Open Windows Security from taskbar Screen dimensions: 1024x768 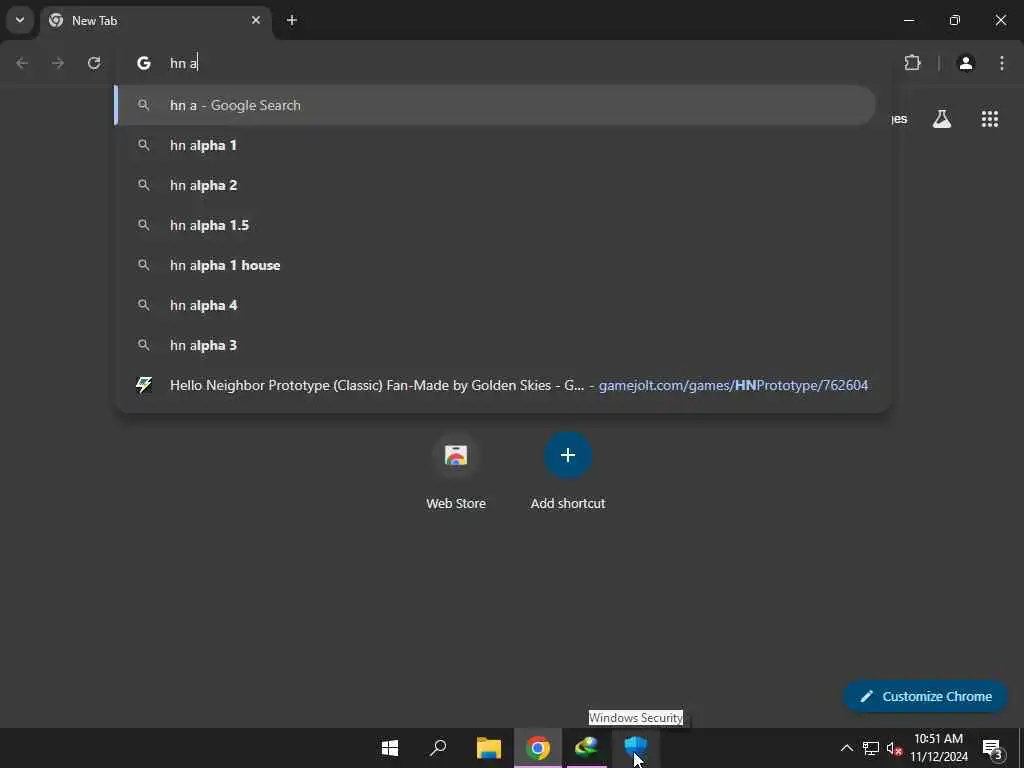click(x=635, y=746)
